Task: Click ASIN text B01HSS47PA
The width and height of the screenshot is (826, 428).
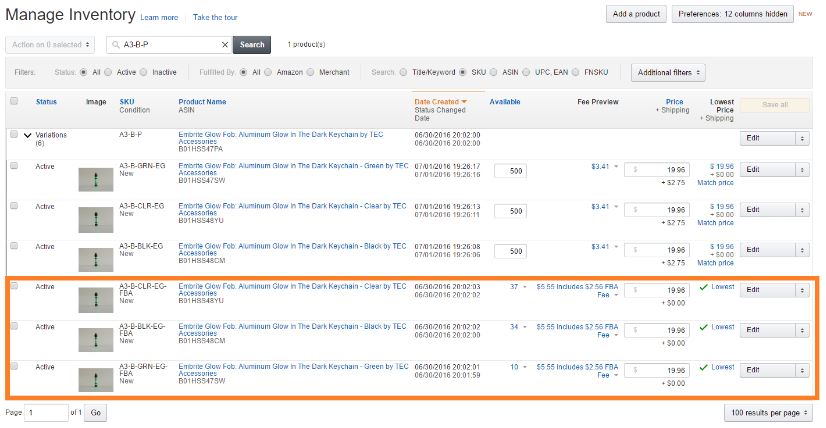Action: 201,149
